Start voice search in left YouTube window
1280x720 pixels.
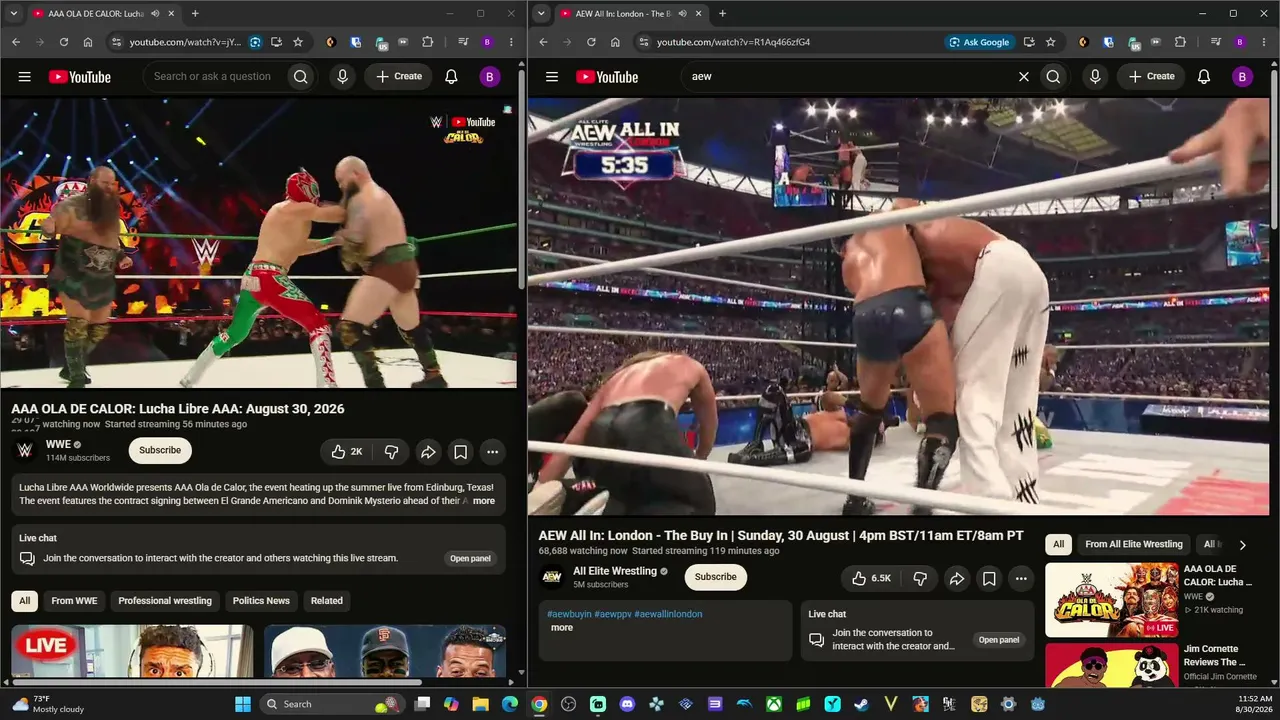coord(343,77)
